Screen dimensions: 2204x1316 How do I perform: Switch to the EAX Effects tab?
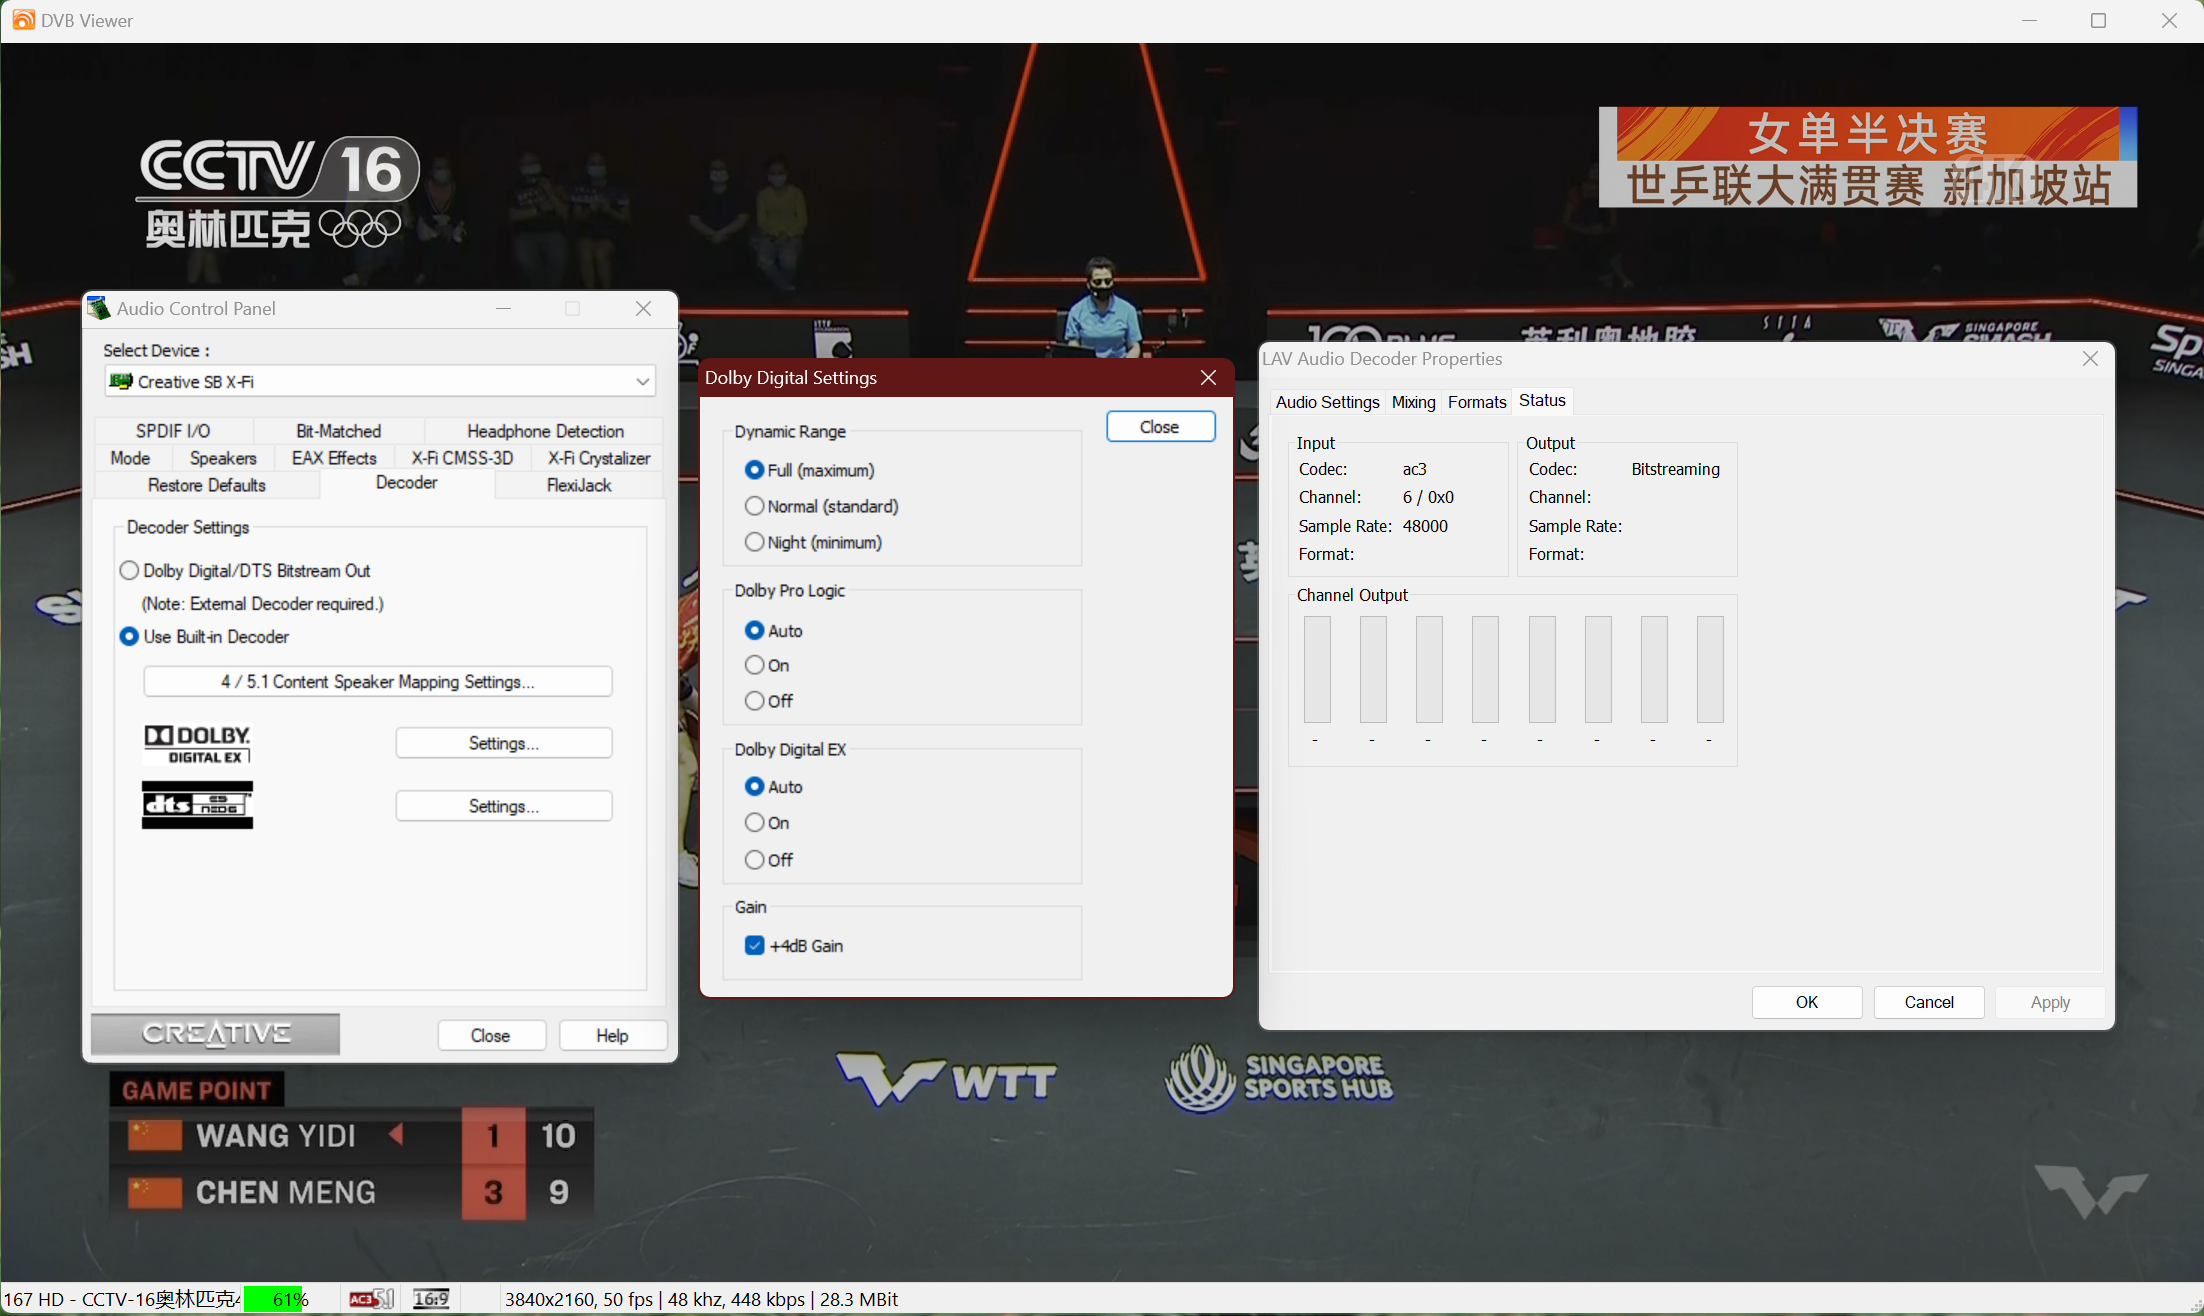334,458
